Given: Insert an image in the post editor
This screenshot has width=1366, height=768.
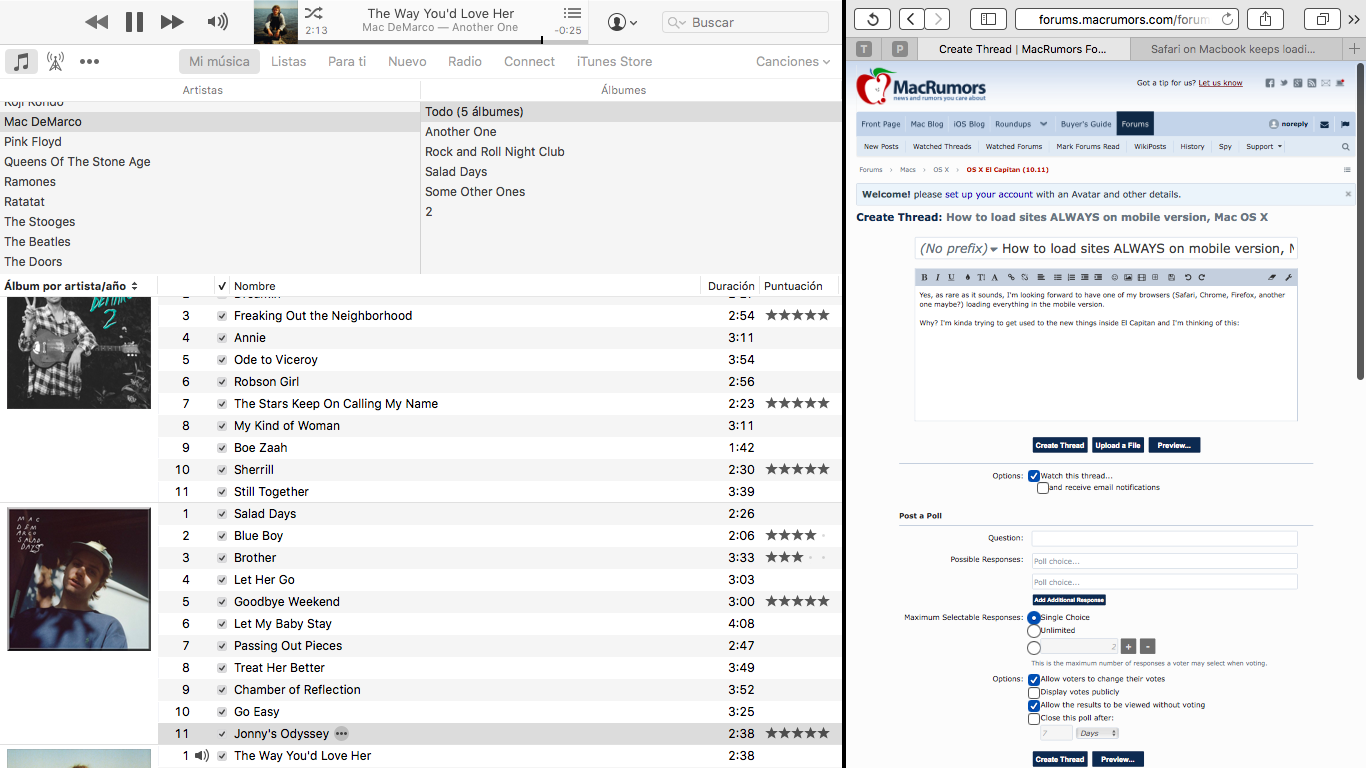Looking at the screenshot, I should pyautogui.click(x=1128, y=277).
